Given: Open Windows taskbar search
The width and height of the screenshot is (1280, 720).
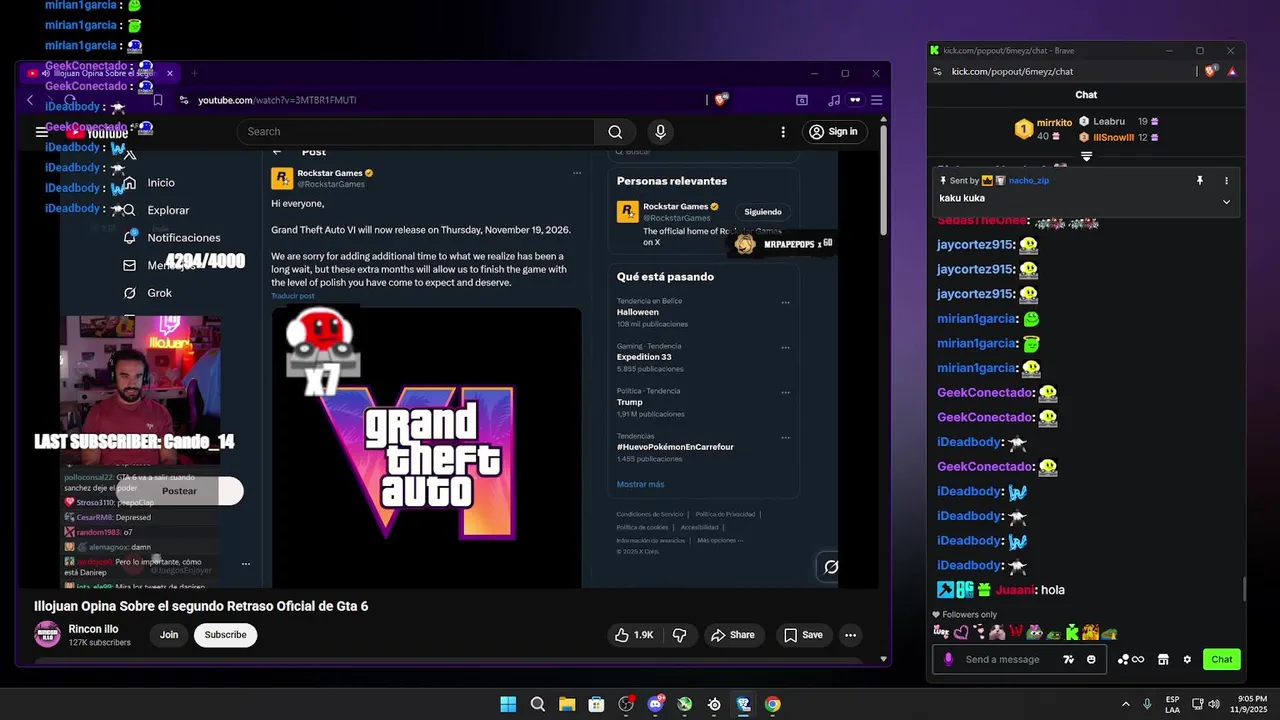Looking at the screenshot, I should 538,704.
